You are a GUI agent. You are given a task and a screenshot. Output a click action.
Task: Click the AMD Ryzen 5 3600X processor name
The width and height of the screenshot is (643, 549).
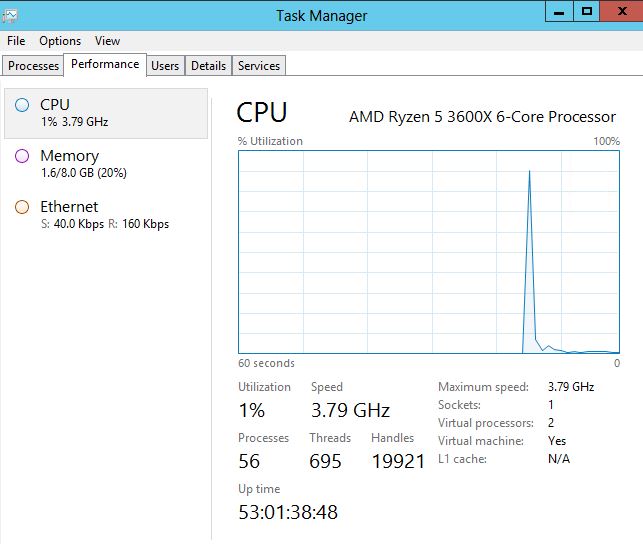pos(482,117)
